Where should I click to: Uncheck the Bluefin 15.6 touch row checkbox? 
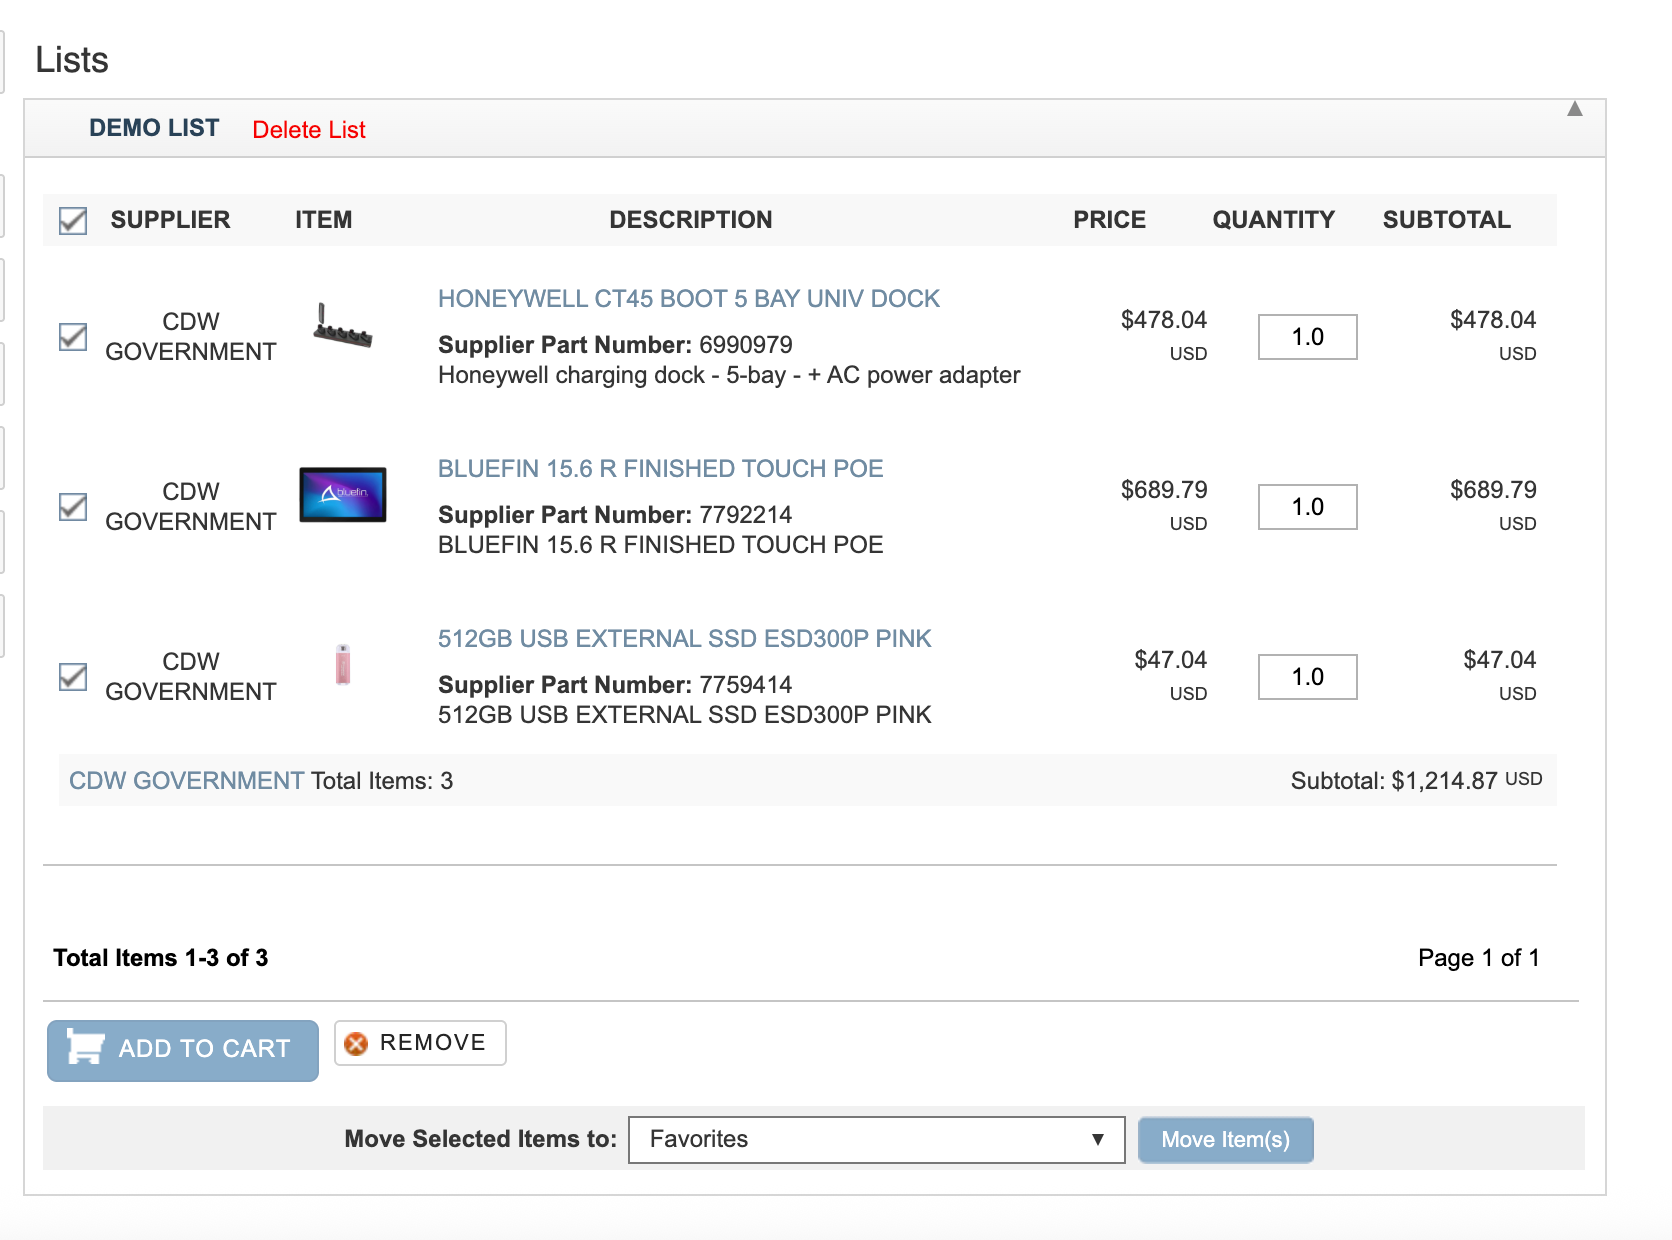[73, 507]
